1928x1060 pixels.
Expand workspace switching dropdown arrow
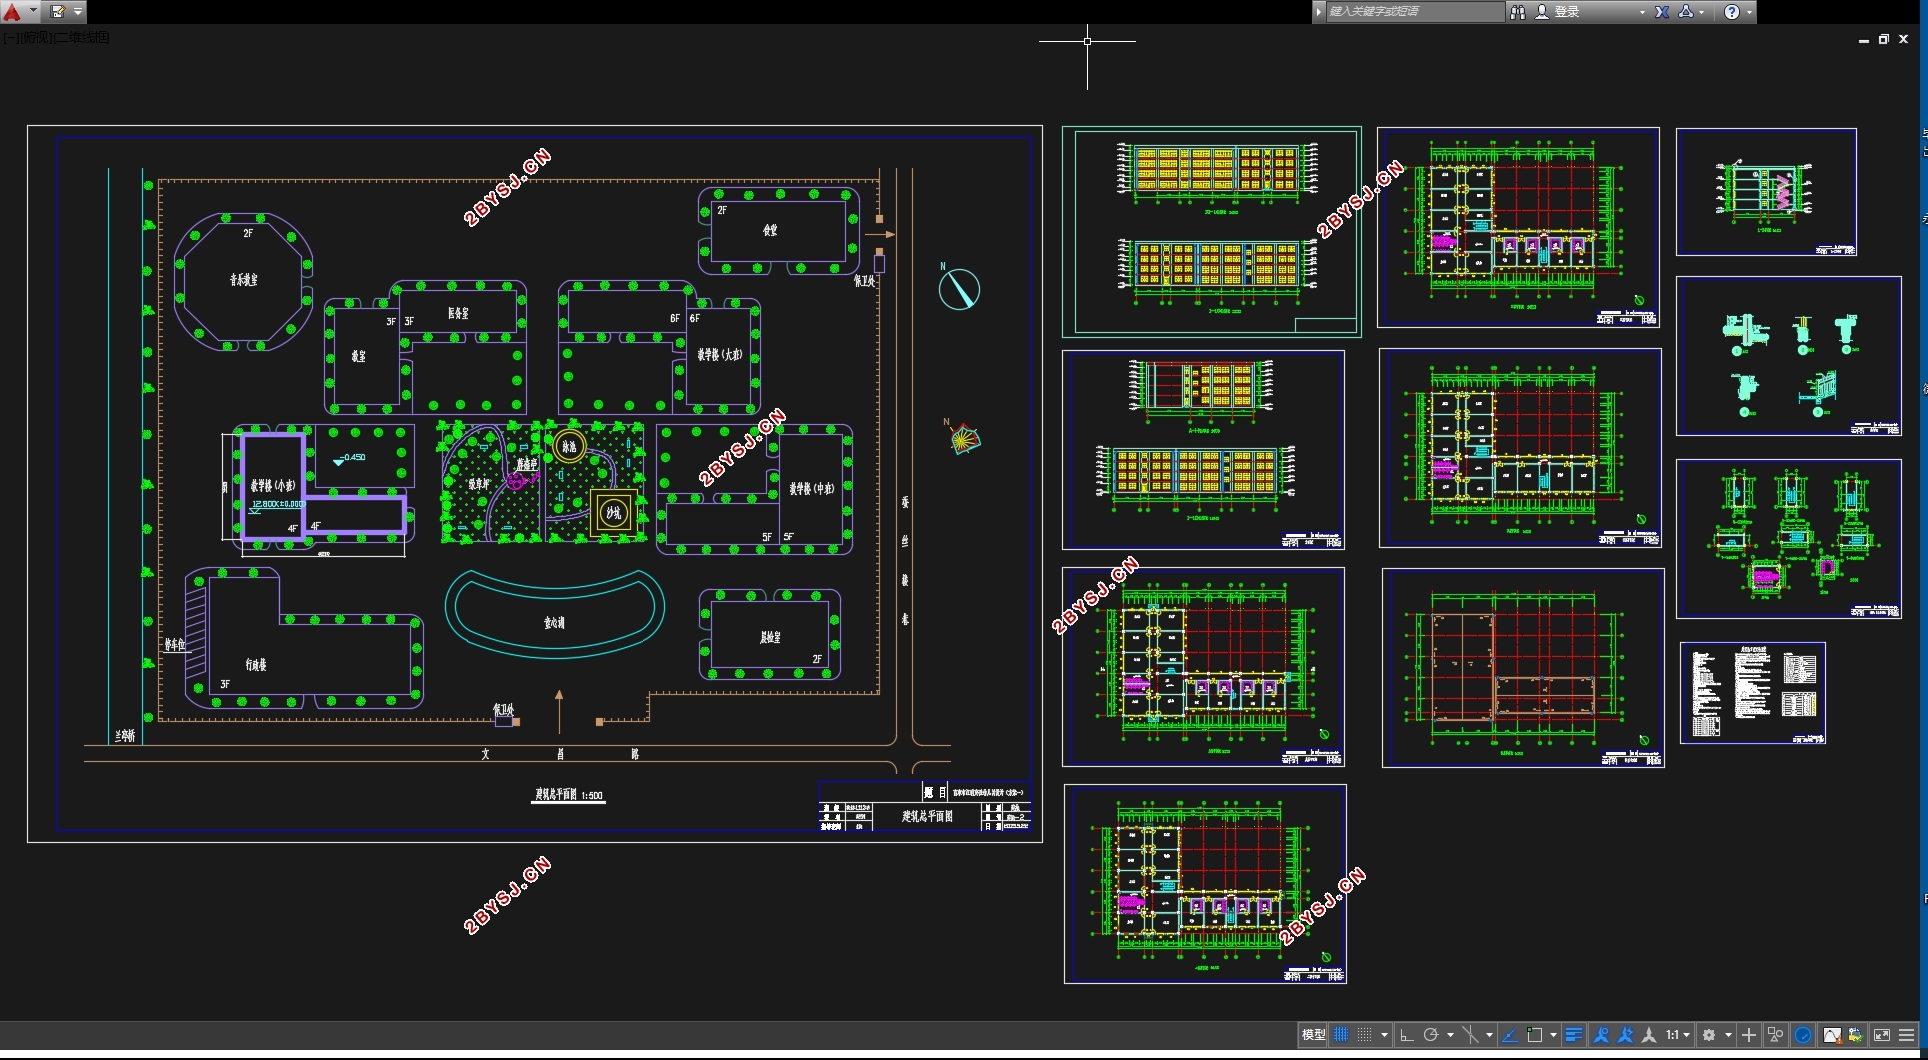point(1728,1035)
